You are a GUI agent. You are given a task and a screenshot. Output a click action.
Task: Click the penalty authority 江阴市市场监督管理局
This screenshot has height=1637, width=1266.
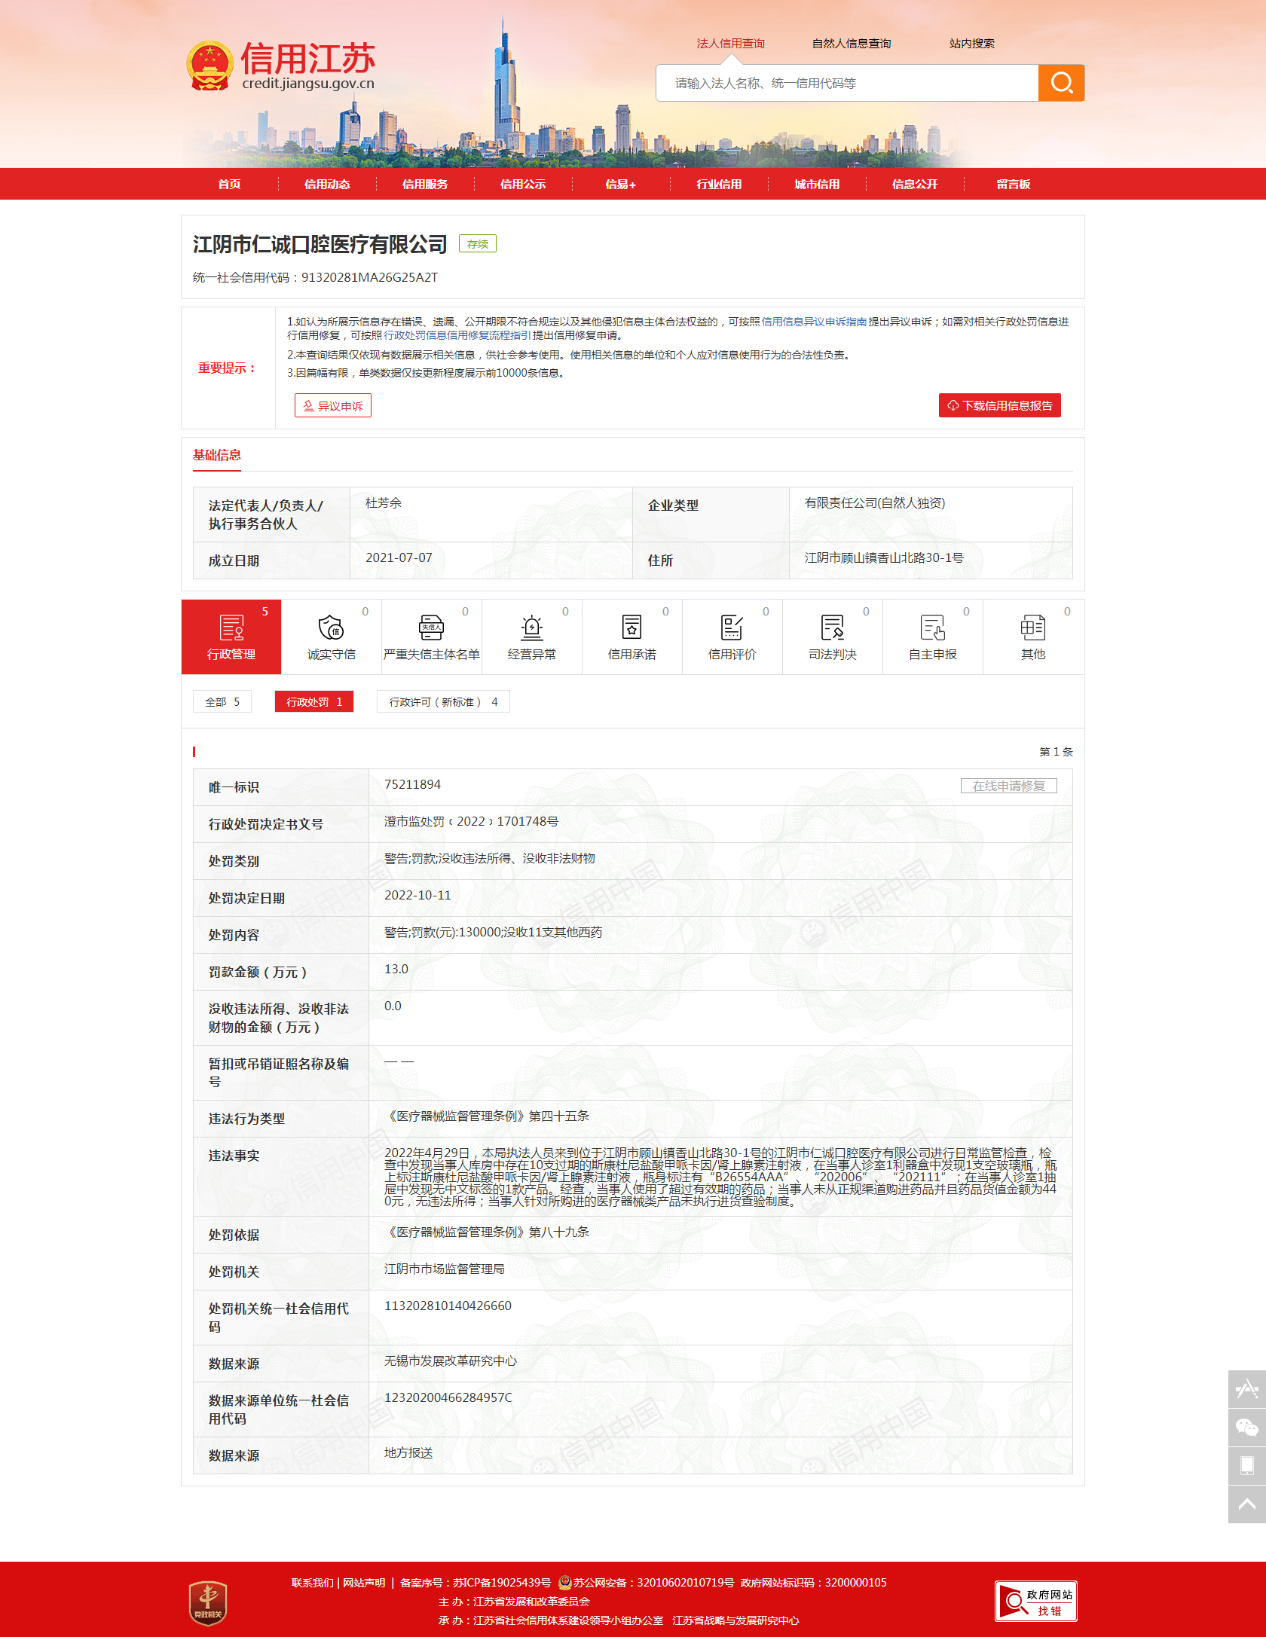point(444,1269)
